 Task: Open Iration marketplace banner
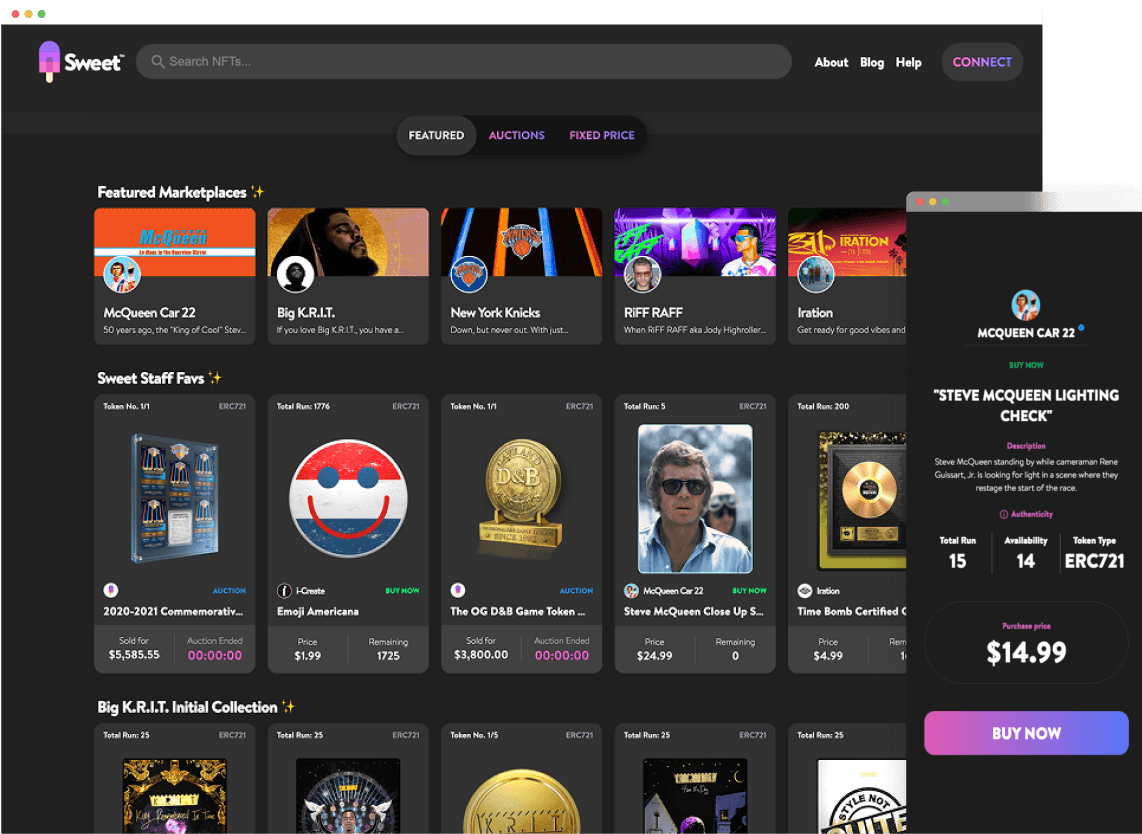tap(847, 242)
